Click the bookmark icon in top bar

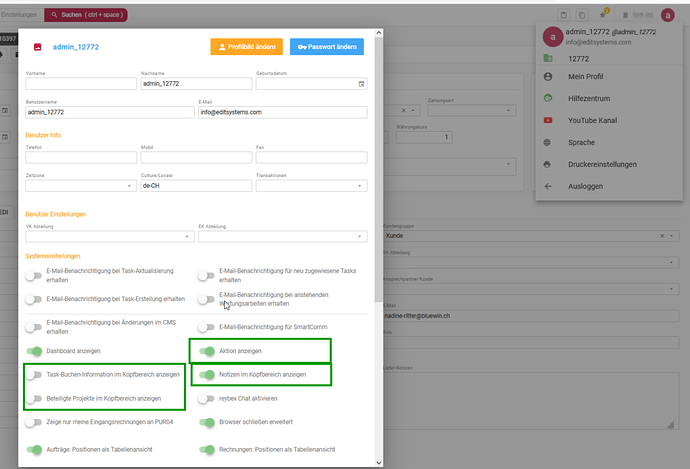(625, 15)
